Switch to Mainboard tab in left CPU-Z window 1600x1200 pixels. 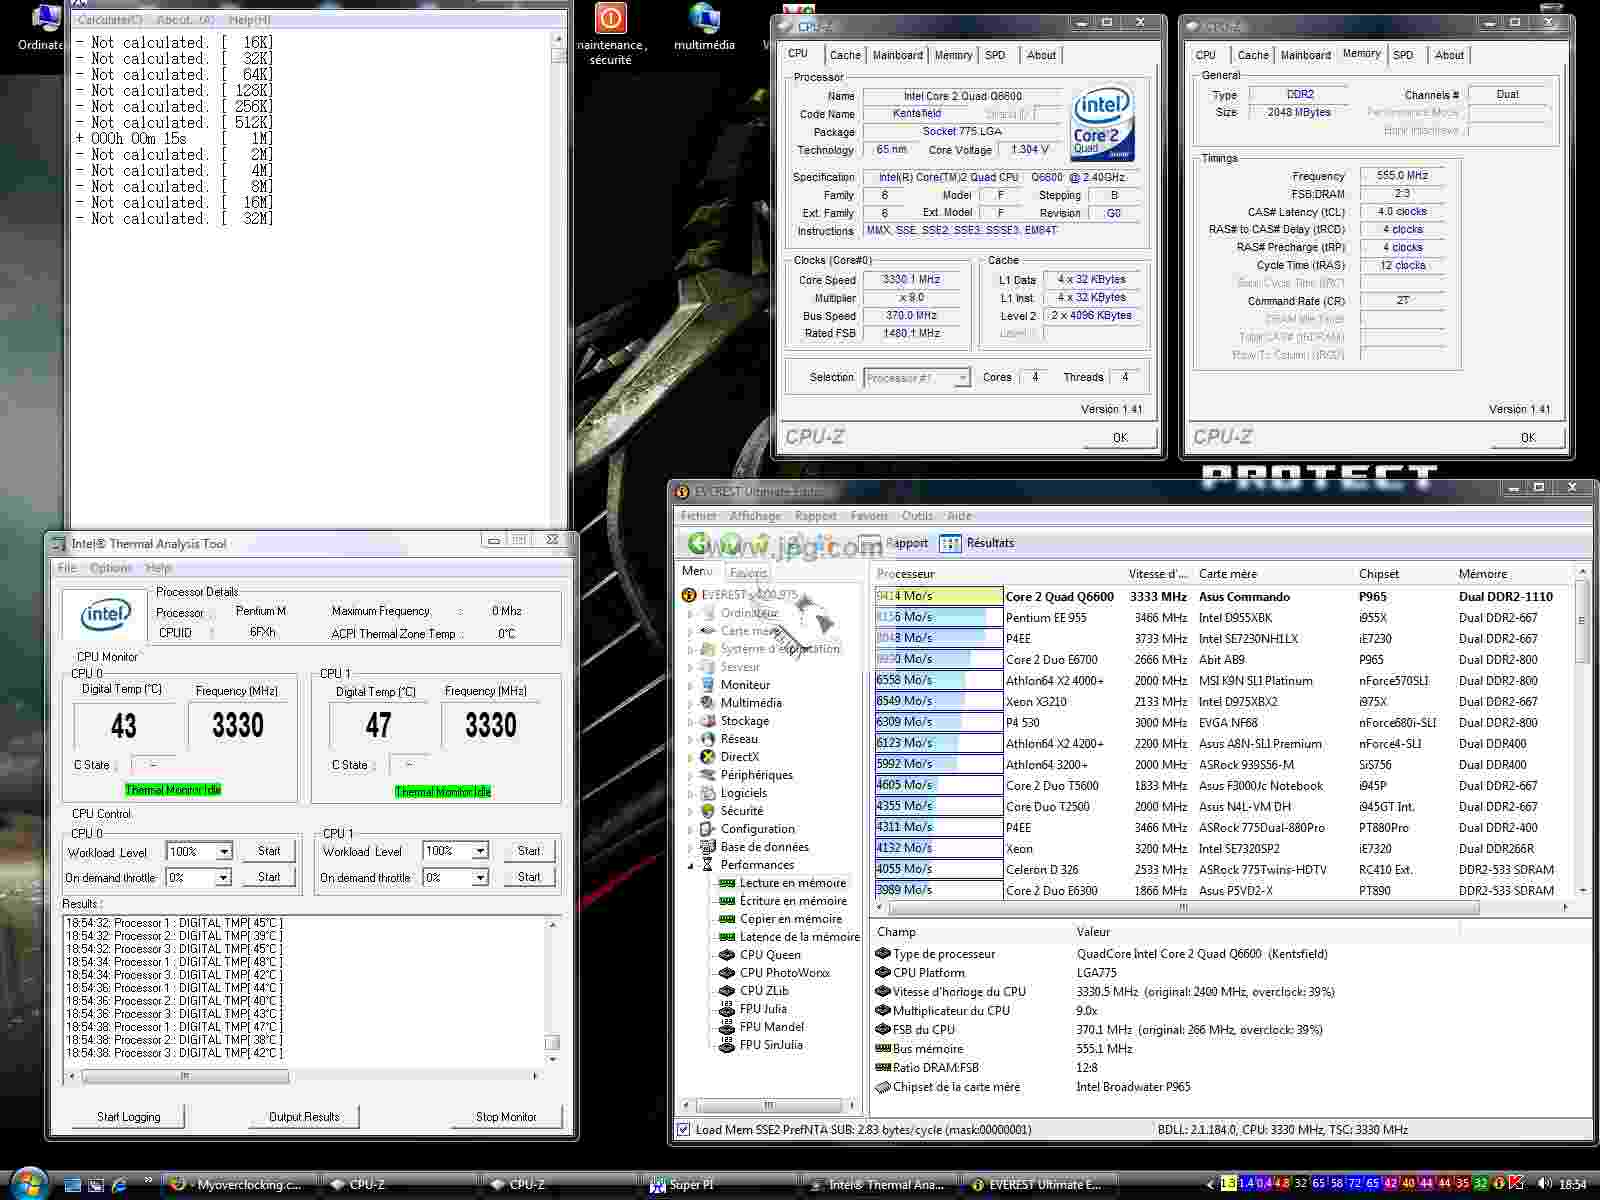tap(897, 55)
